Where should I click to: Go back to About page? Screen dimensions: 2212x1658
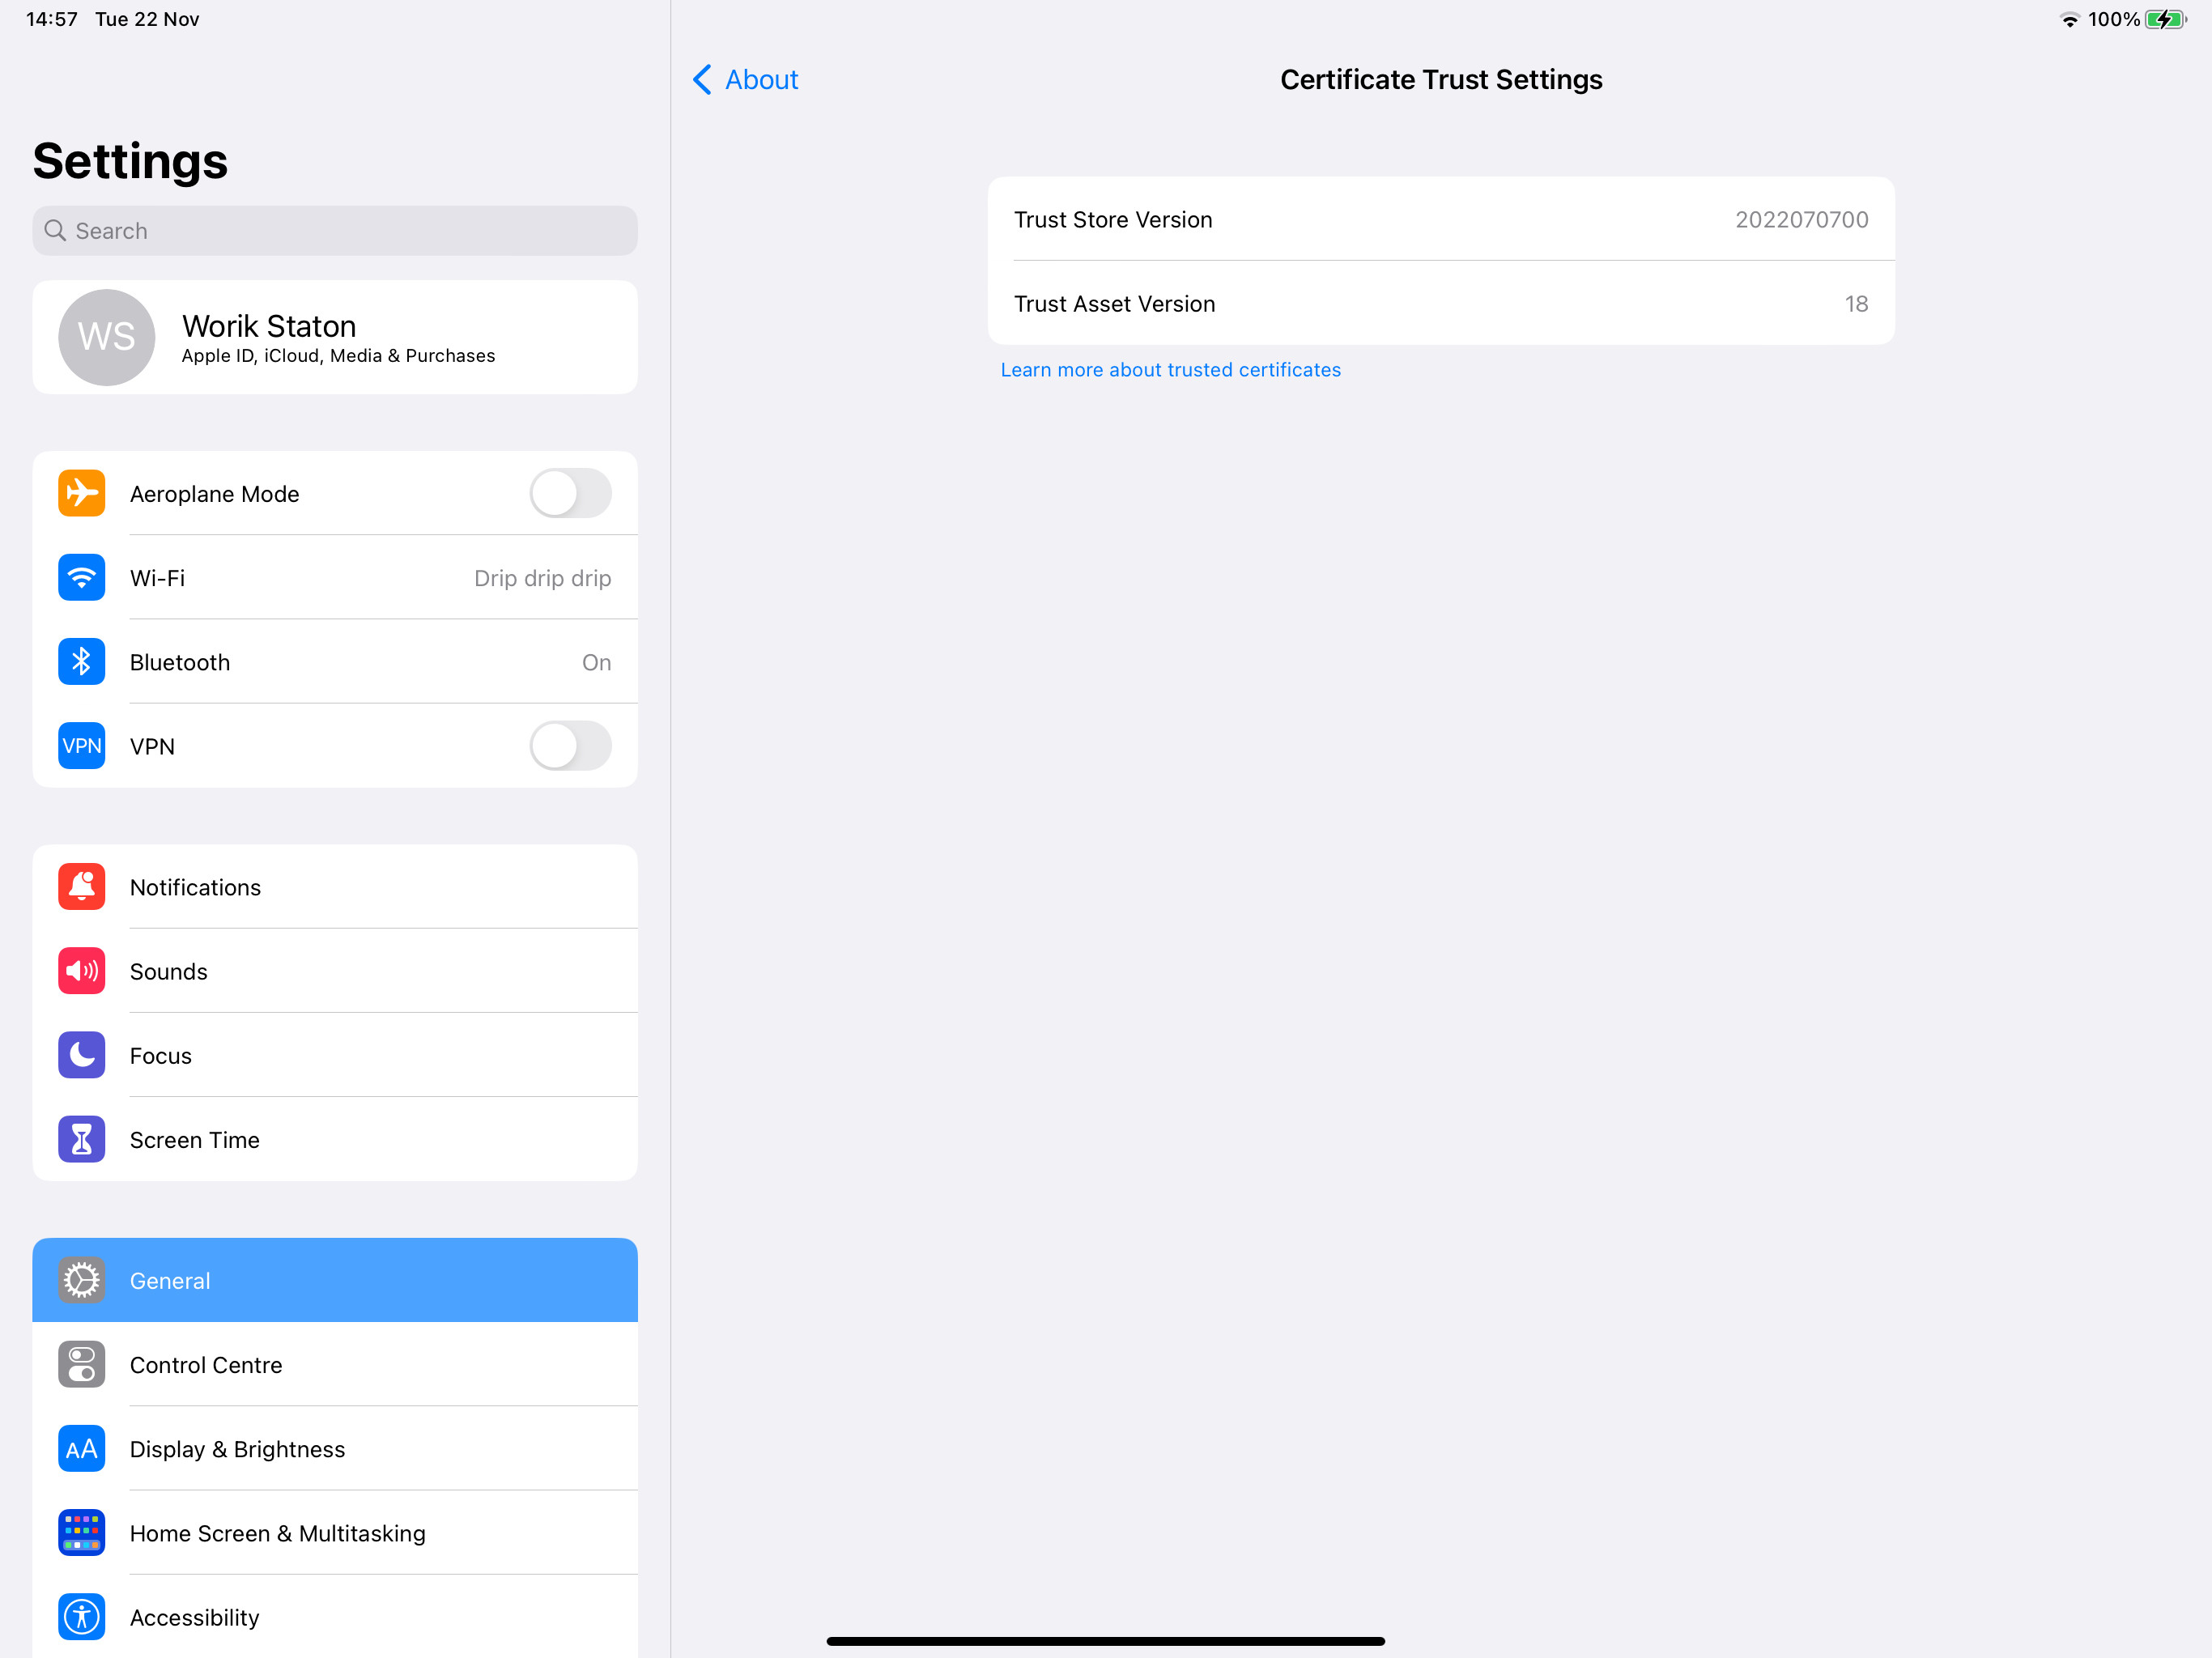click(745, 80)
